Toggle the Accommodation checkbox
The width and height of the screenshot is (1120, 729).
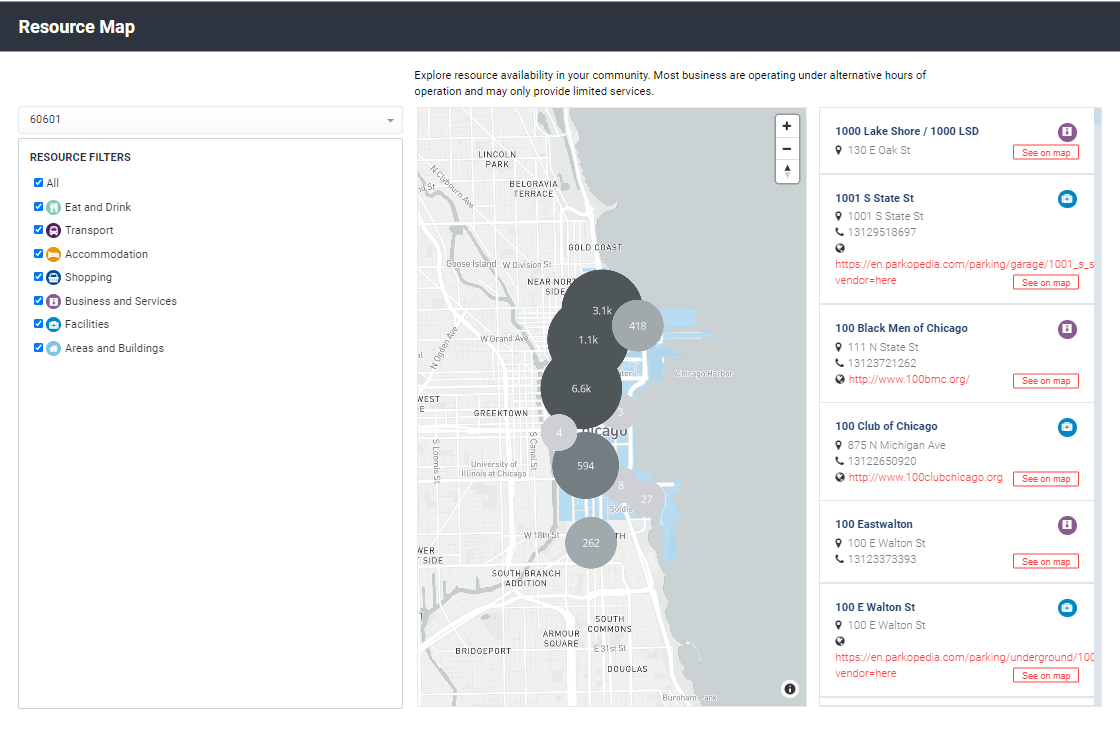click(x=39, y=253)
